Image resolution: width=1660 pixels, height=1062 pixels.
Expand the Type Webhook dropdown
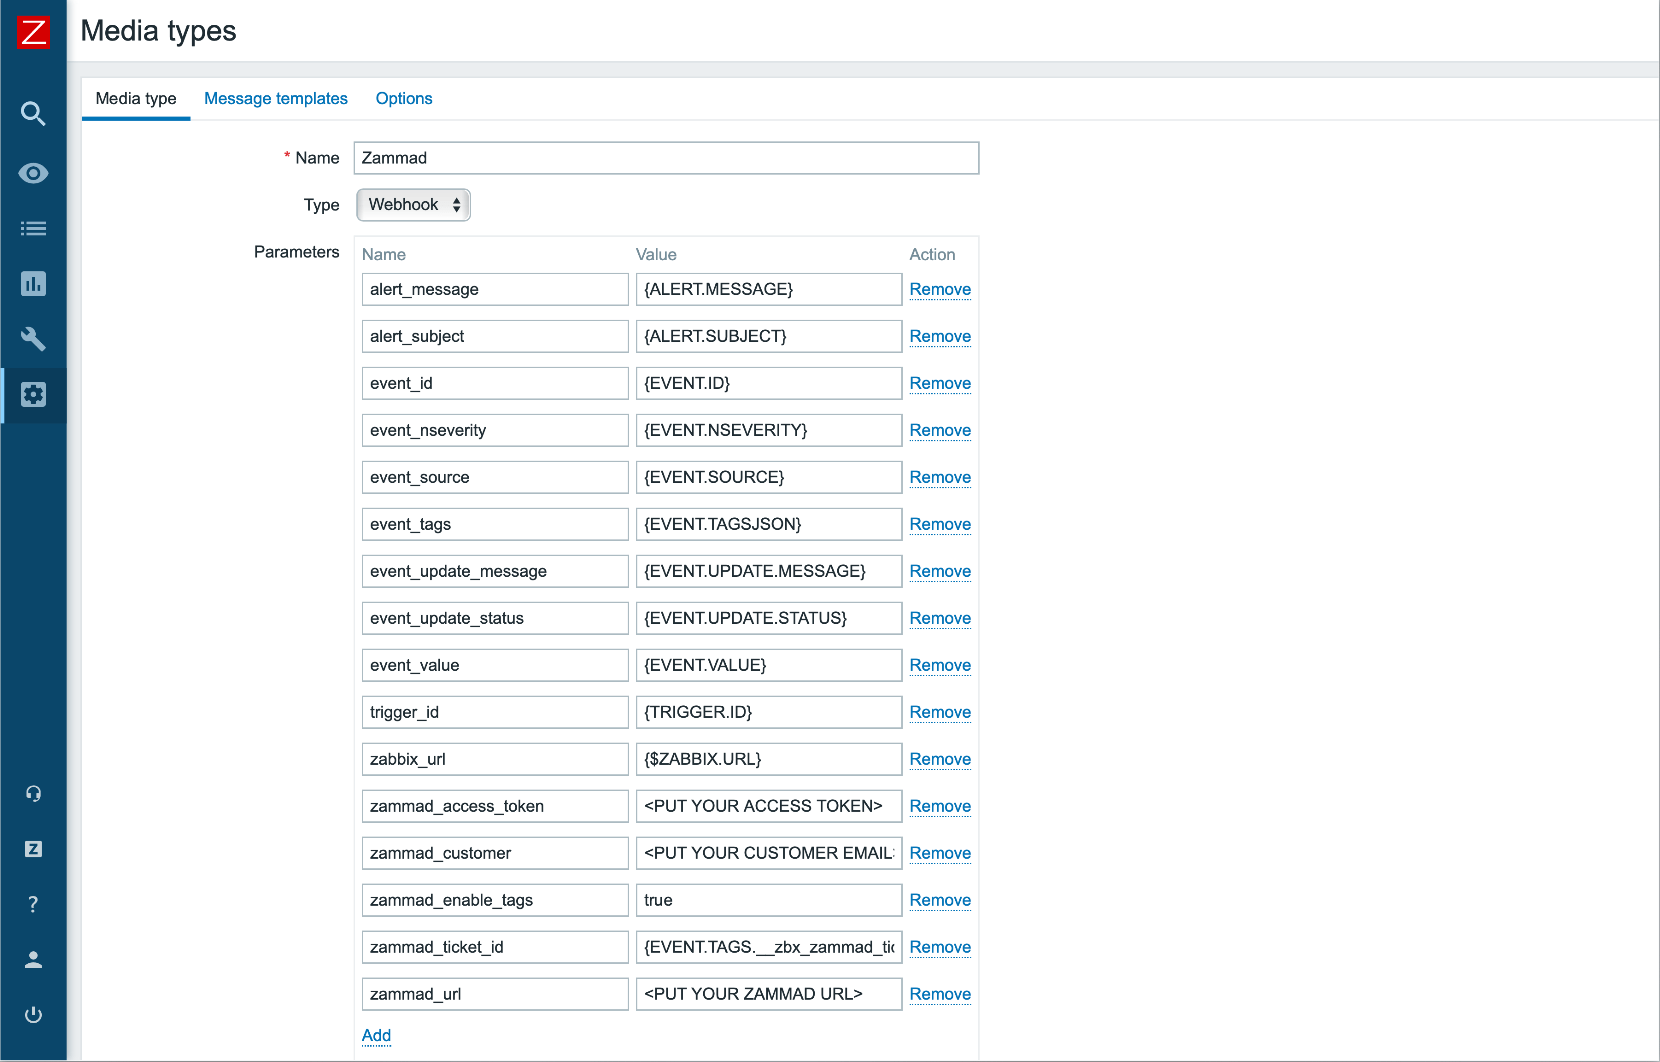tap(413, 205)
